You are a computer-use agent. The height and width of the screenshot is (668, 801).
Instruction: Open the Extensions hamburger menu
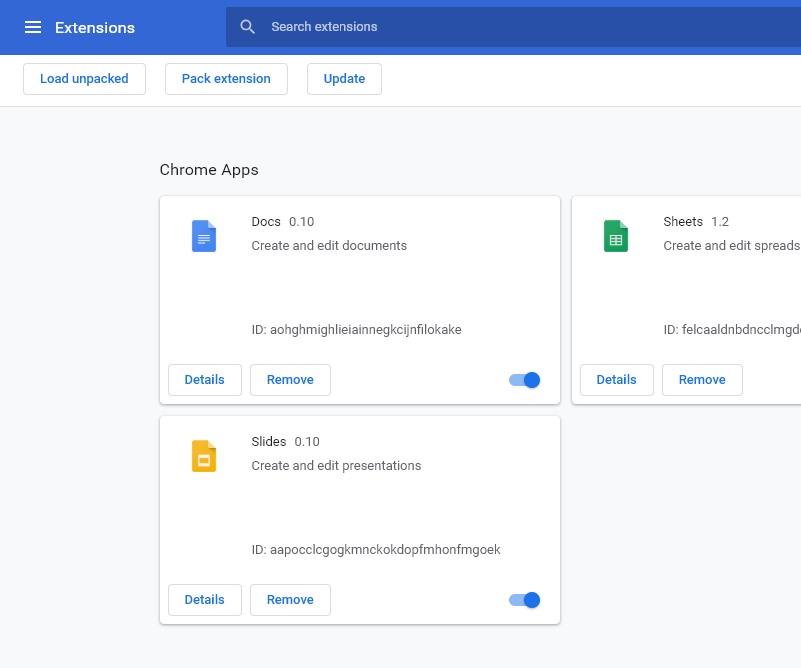tap(33, 27)
